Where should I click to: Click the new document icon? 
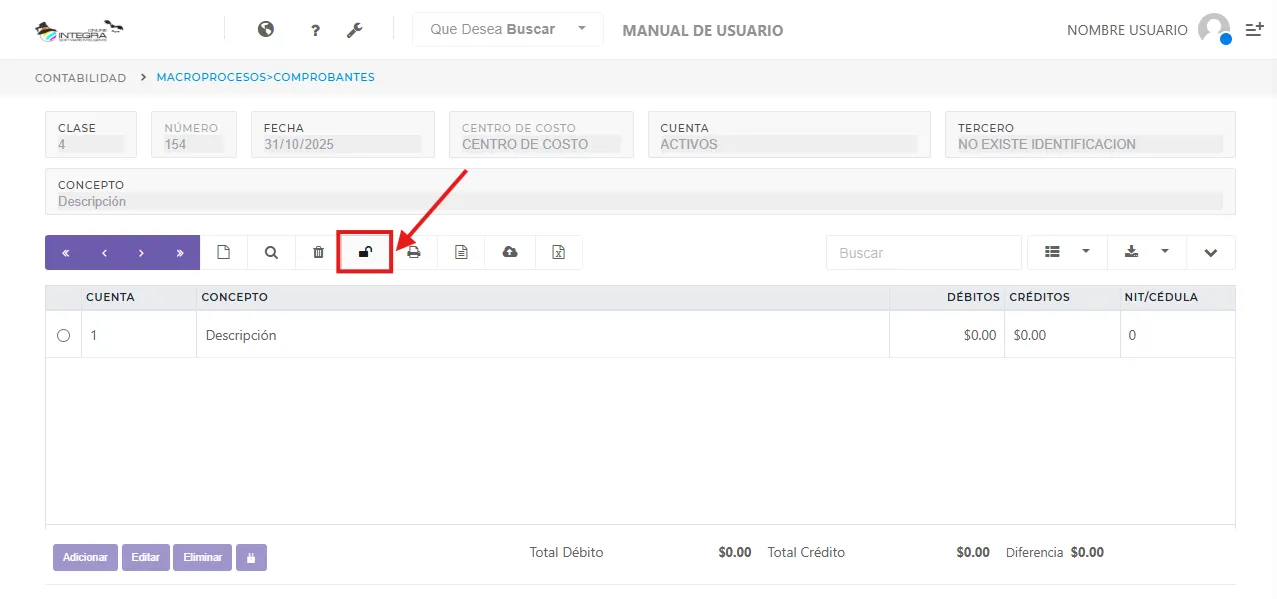(x=223, y=252)
